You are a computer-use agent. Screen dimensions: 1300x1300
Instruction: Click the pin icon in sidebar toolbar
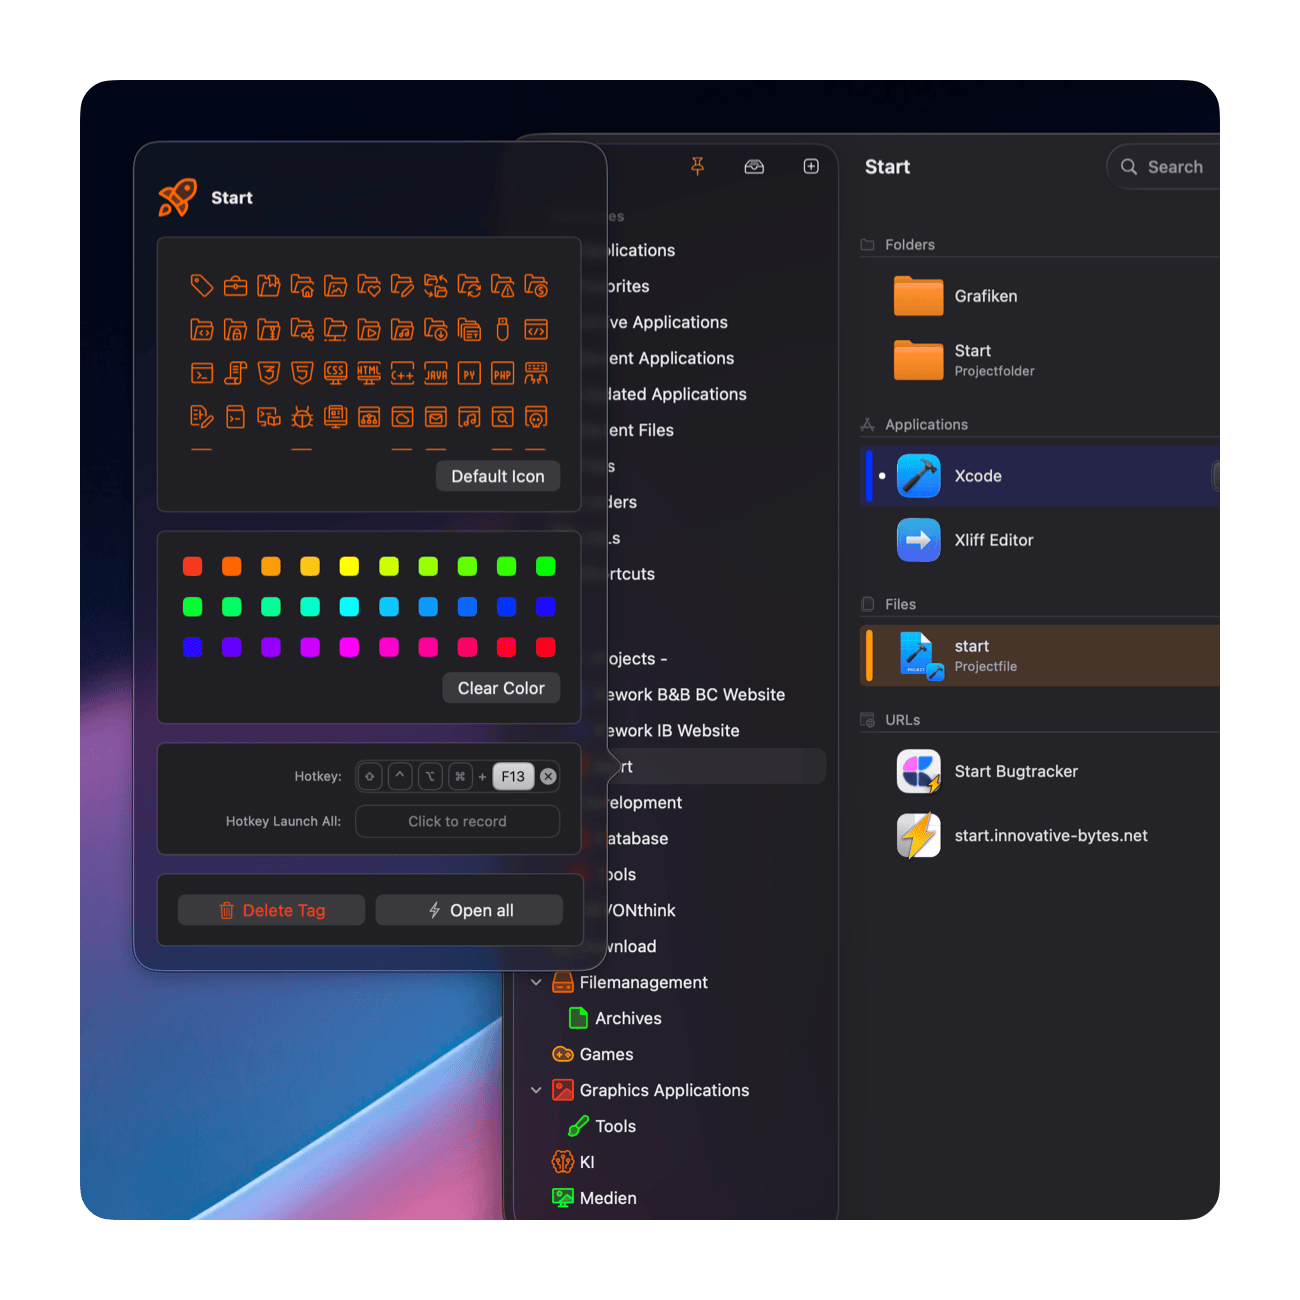click(698, 166)
